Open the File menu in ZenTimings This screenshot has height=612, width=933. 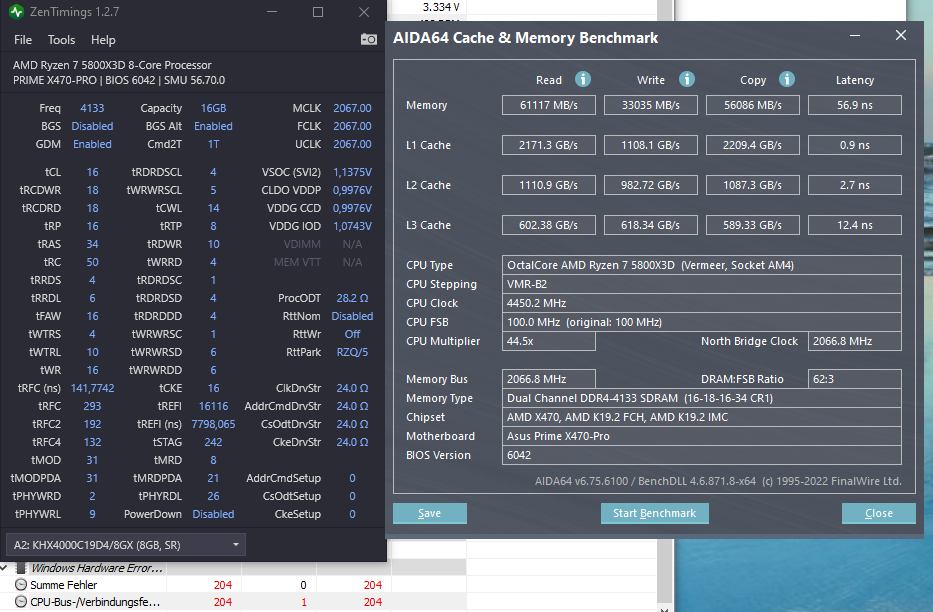[23, 40]
